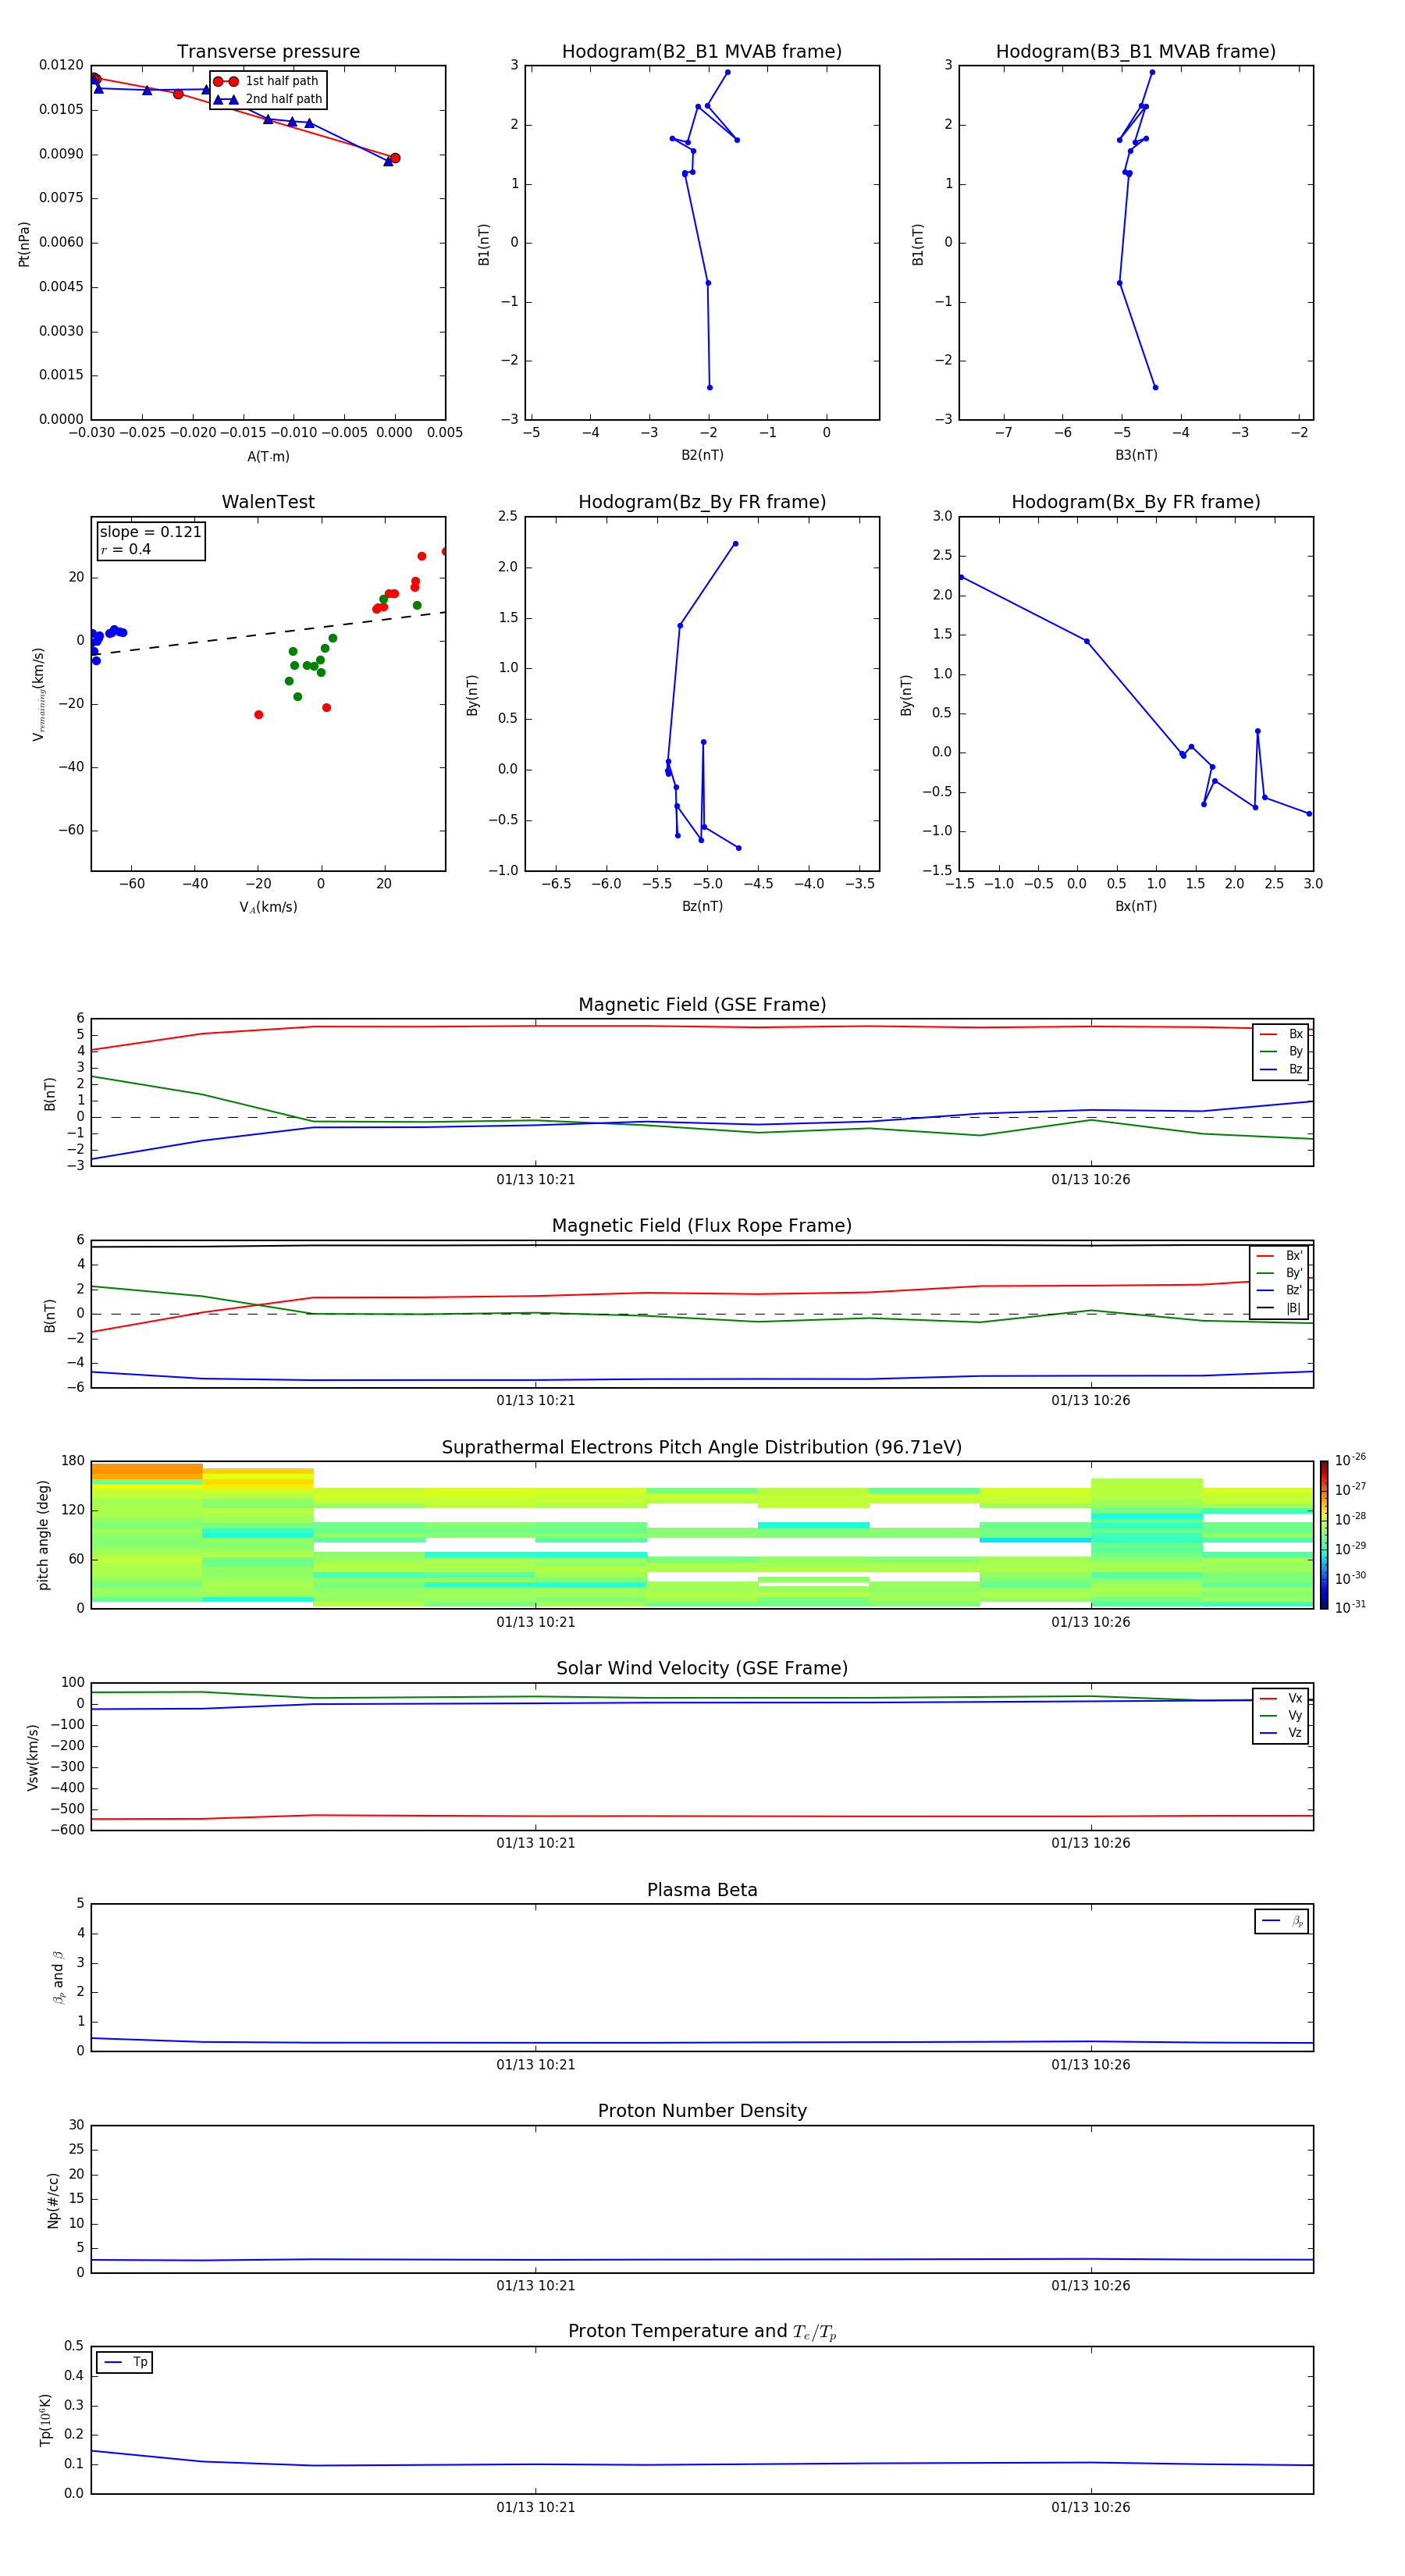Click the βp legend in Plasma Beta plot
1405x2576 pixels.
point(1282,1921)
